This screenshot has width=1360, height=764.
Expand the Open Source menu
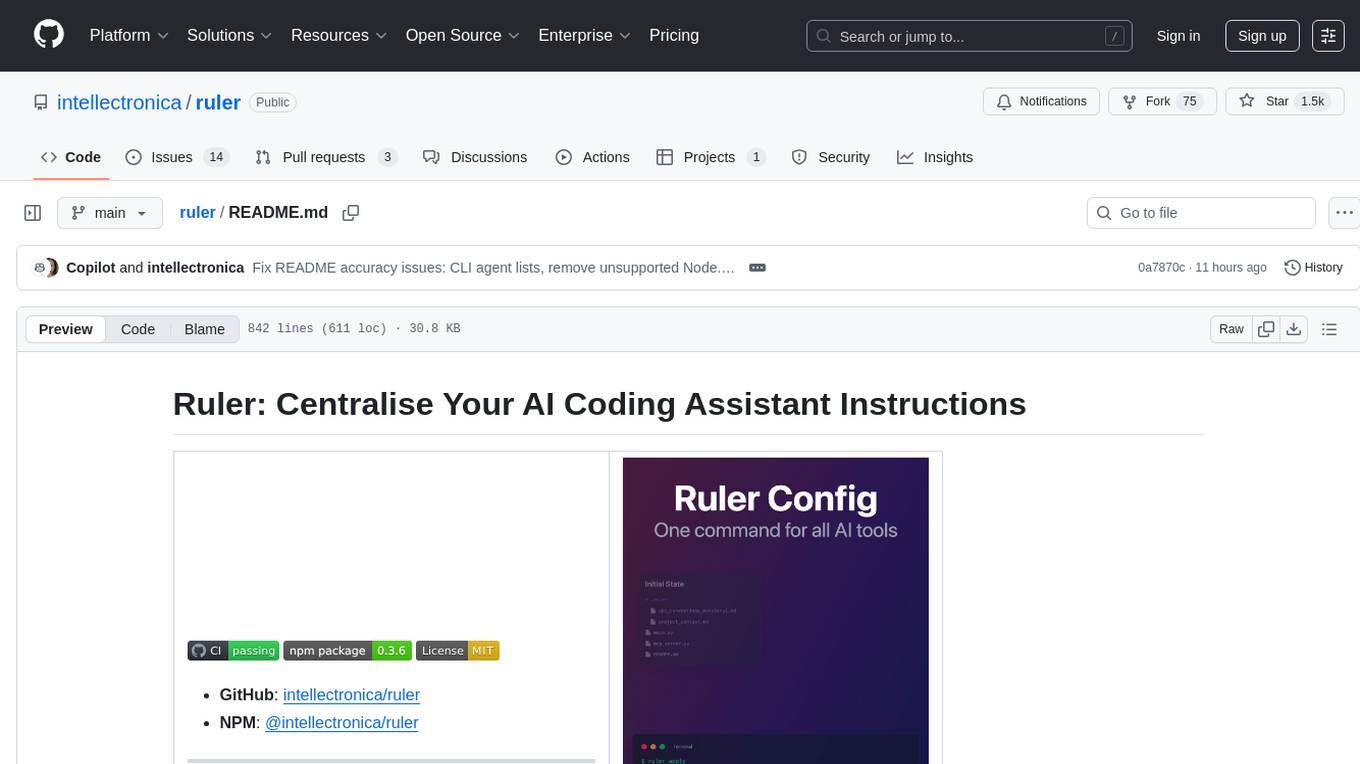pos(463,35)
